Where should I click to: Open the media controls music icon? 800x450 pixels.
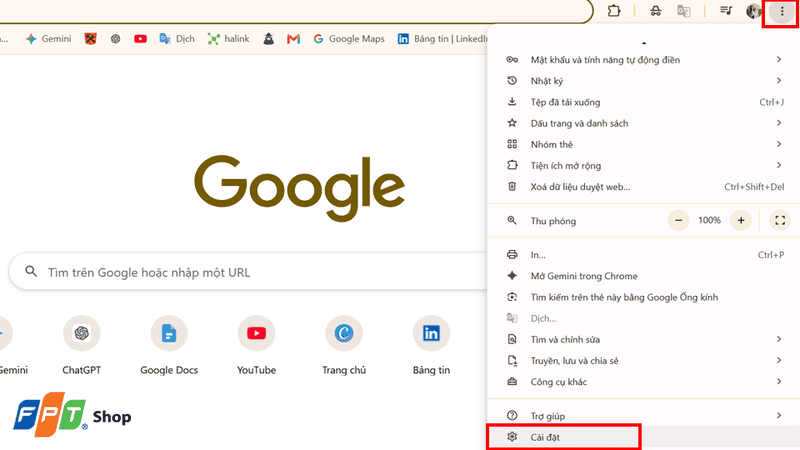726,11
